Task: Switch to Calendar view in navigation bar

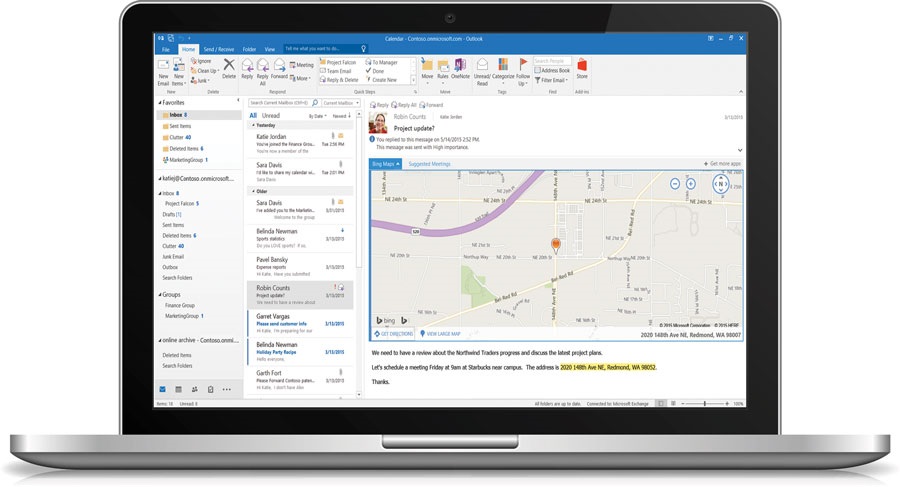Action: [179, 389]
